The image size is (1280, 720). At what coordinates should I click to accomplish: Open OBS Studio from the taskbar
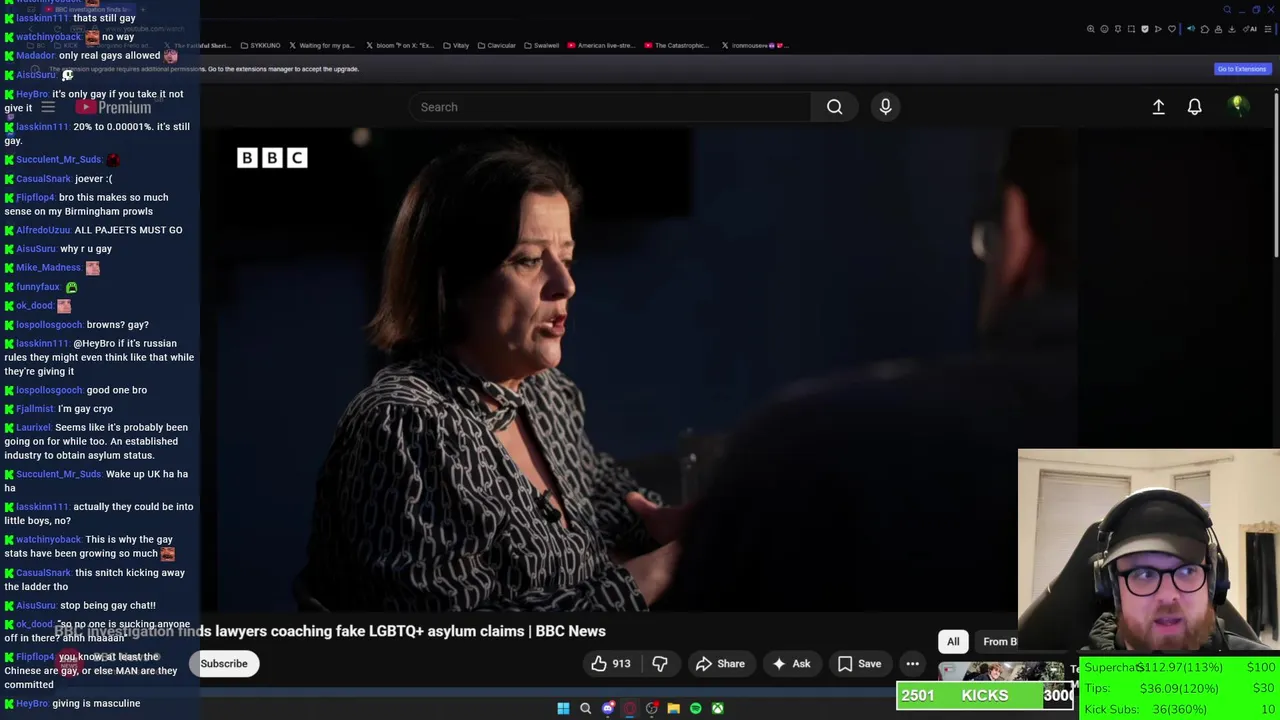point(651,708)
